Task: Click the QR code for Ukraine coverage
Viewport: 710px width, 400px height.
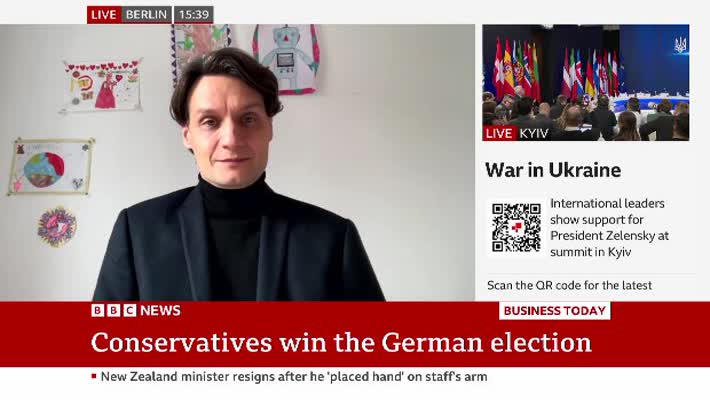Action: (516, 228)
